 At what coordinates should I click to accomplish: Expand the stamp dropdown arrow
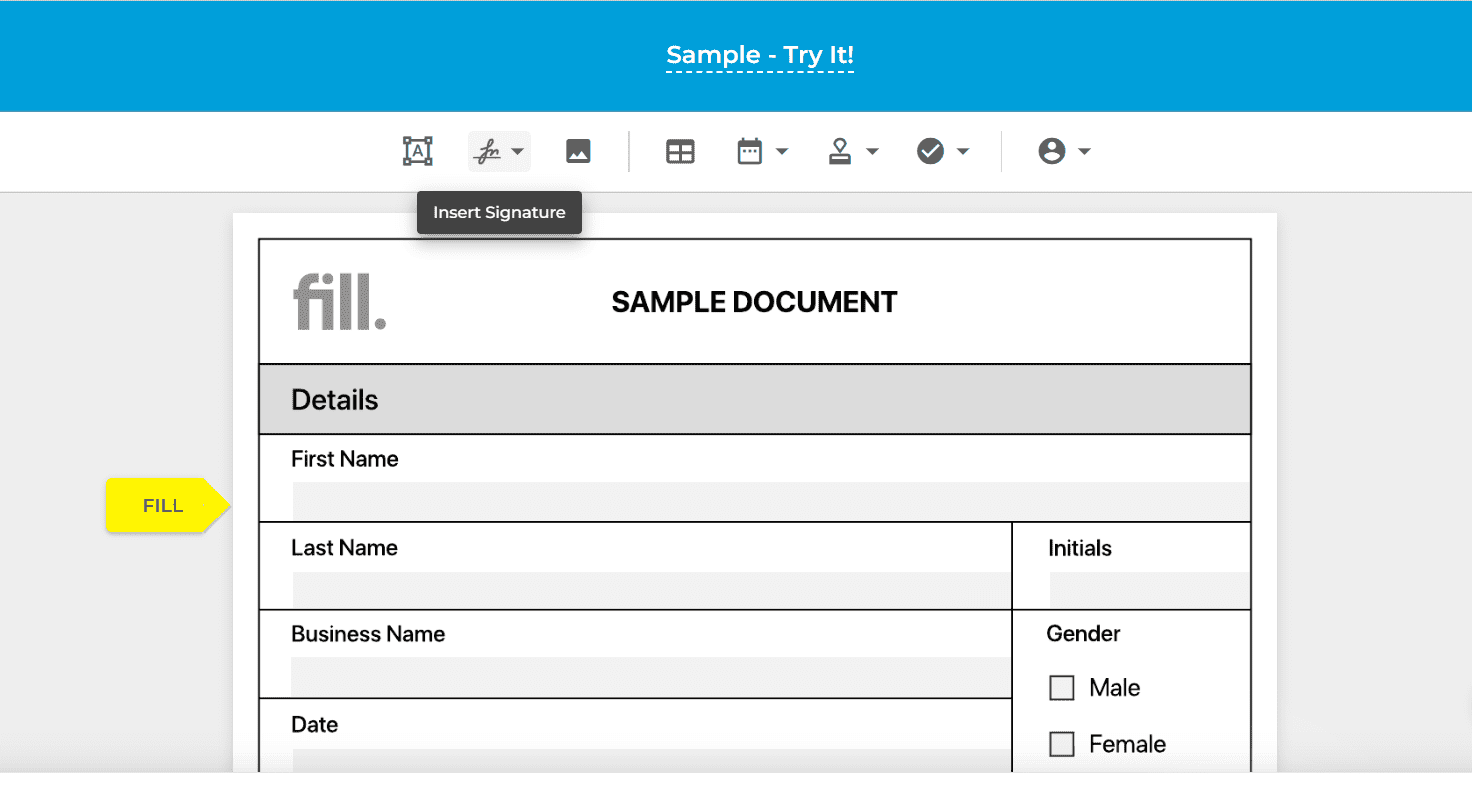872,152
